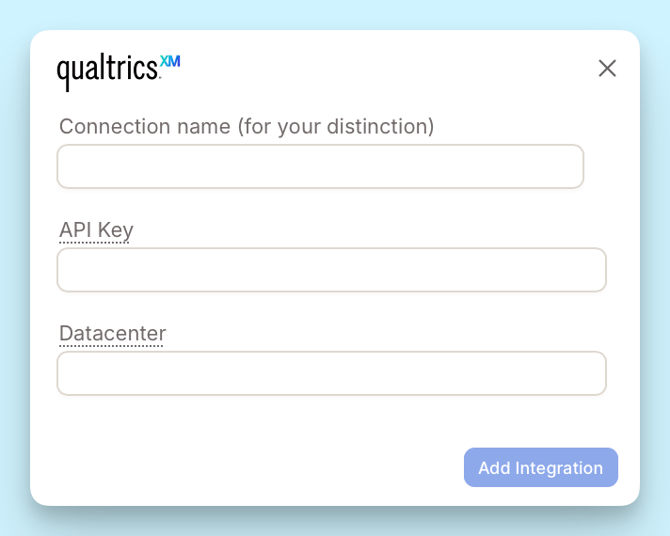Click the Connection name label text
This screenshot has width=670, height=536.
coord(247,127)
